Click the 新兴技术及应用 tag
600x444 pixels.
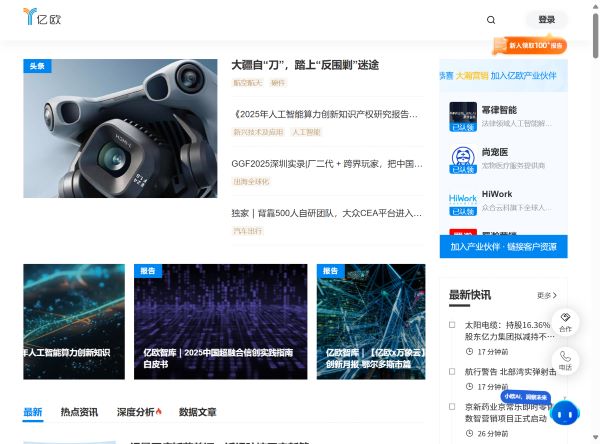coord(258,132)
